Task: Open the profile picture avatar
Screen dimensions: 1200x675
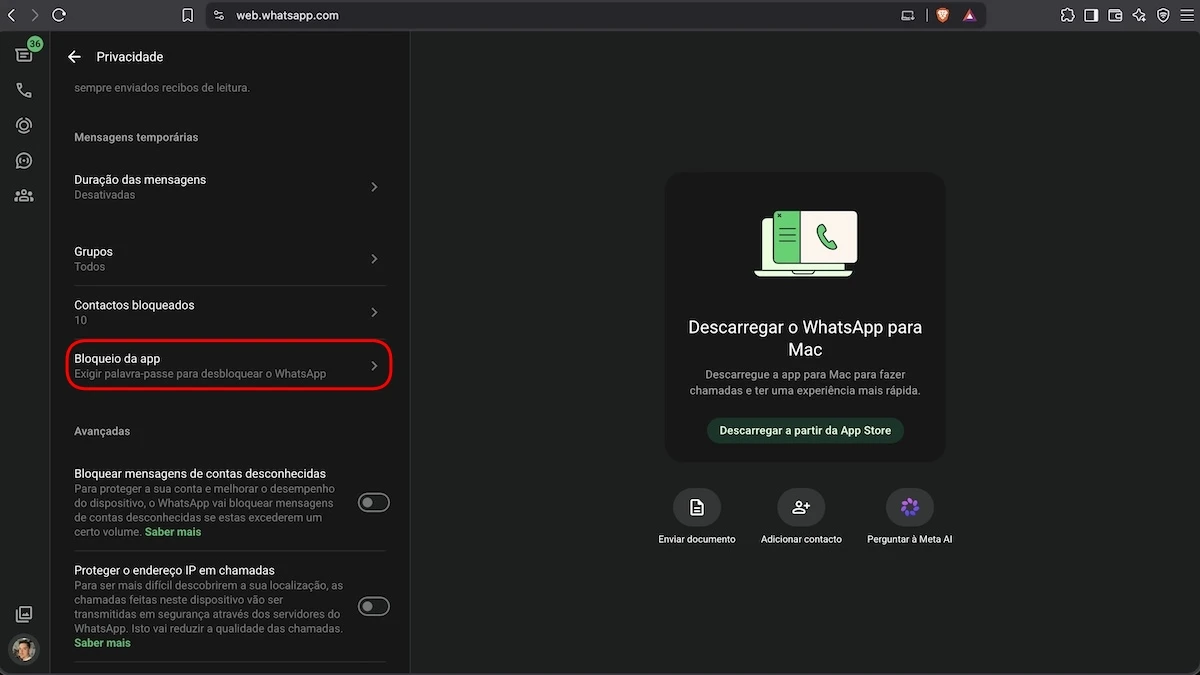Action: (24, 650)
